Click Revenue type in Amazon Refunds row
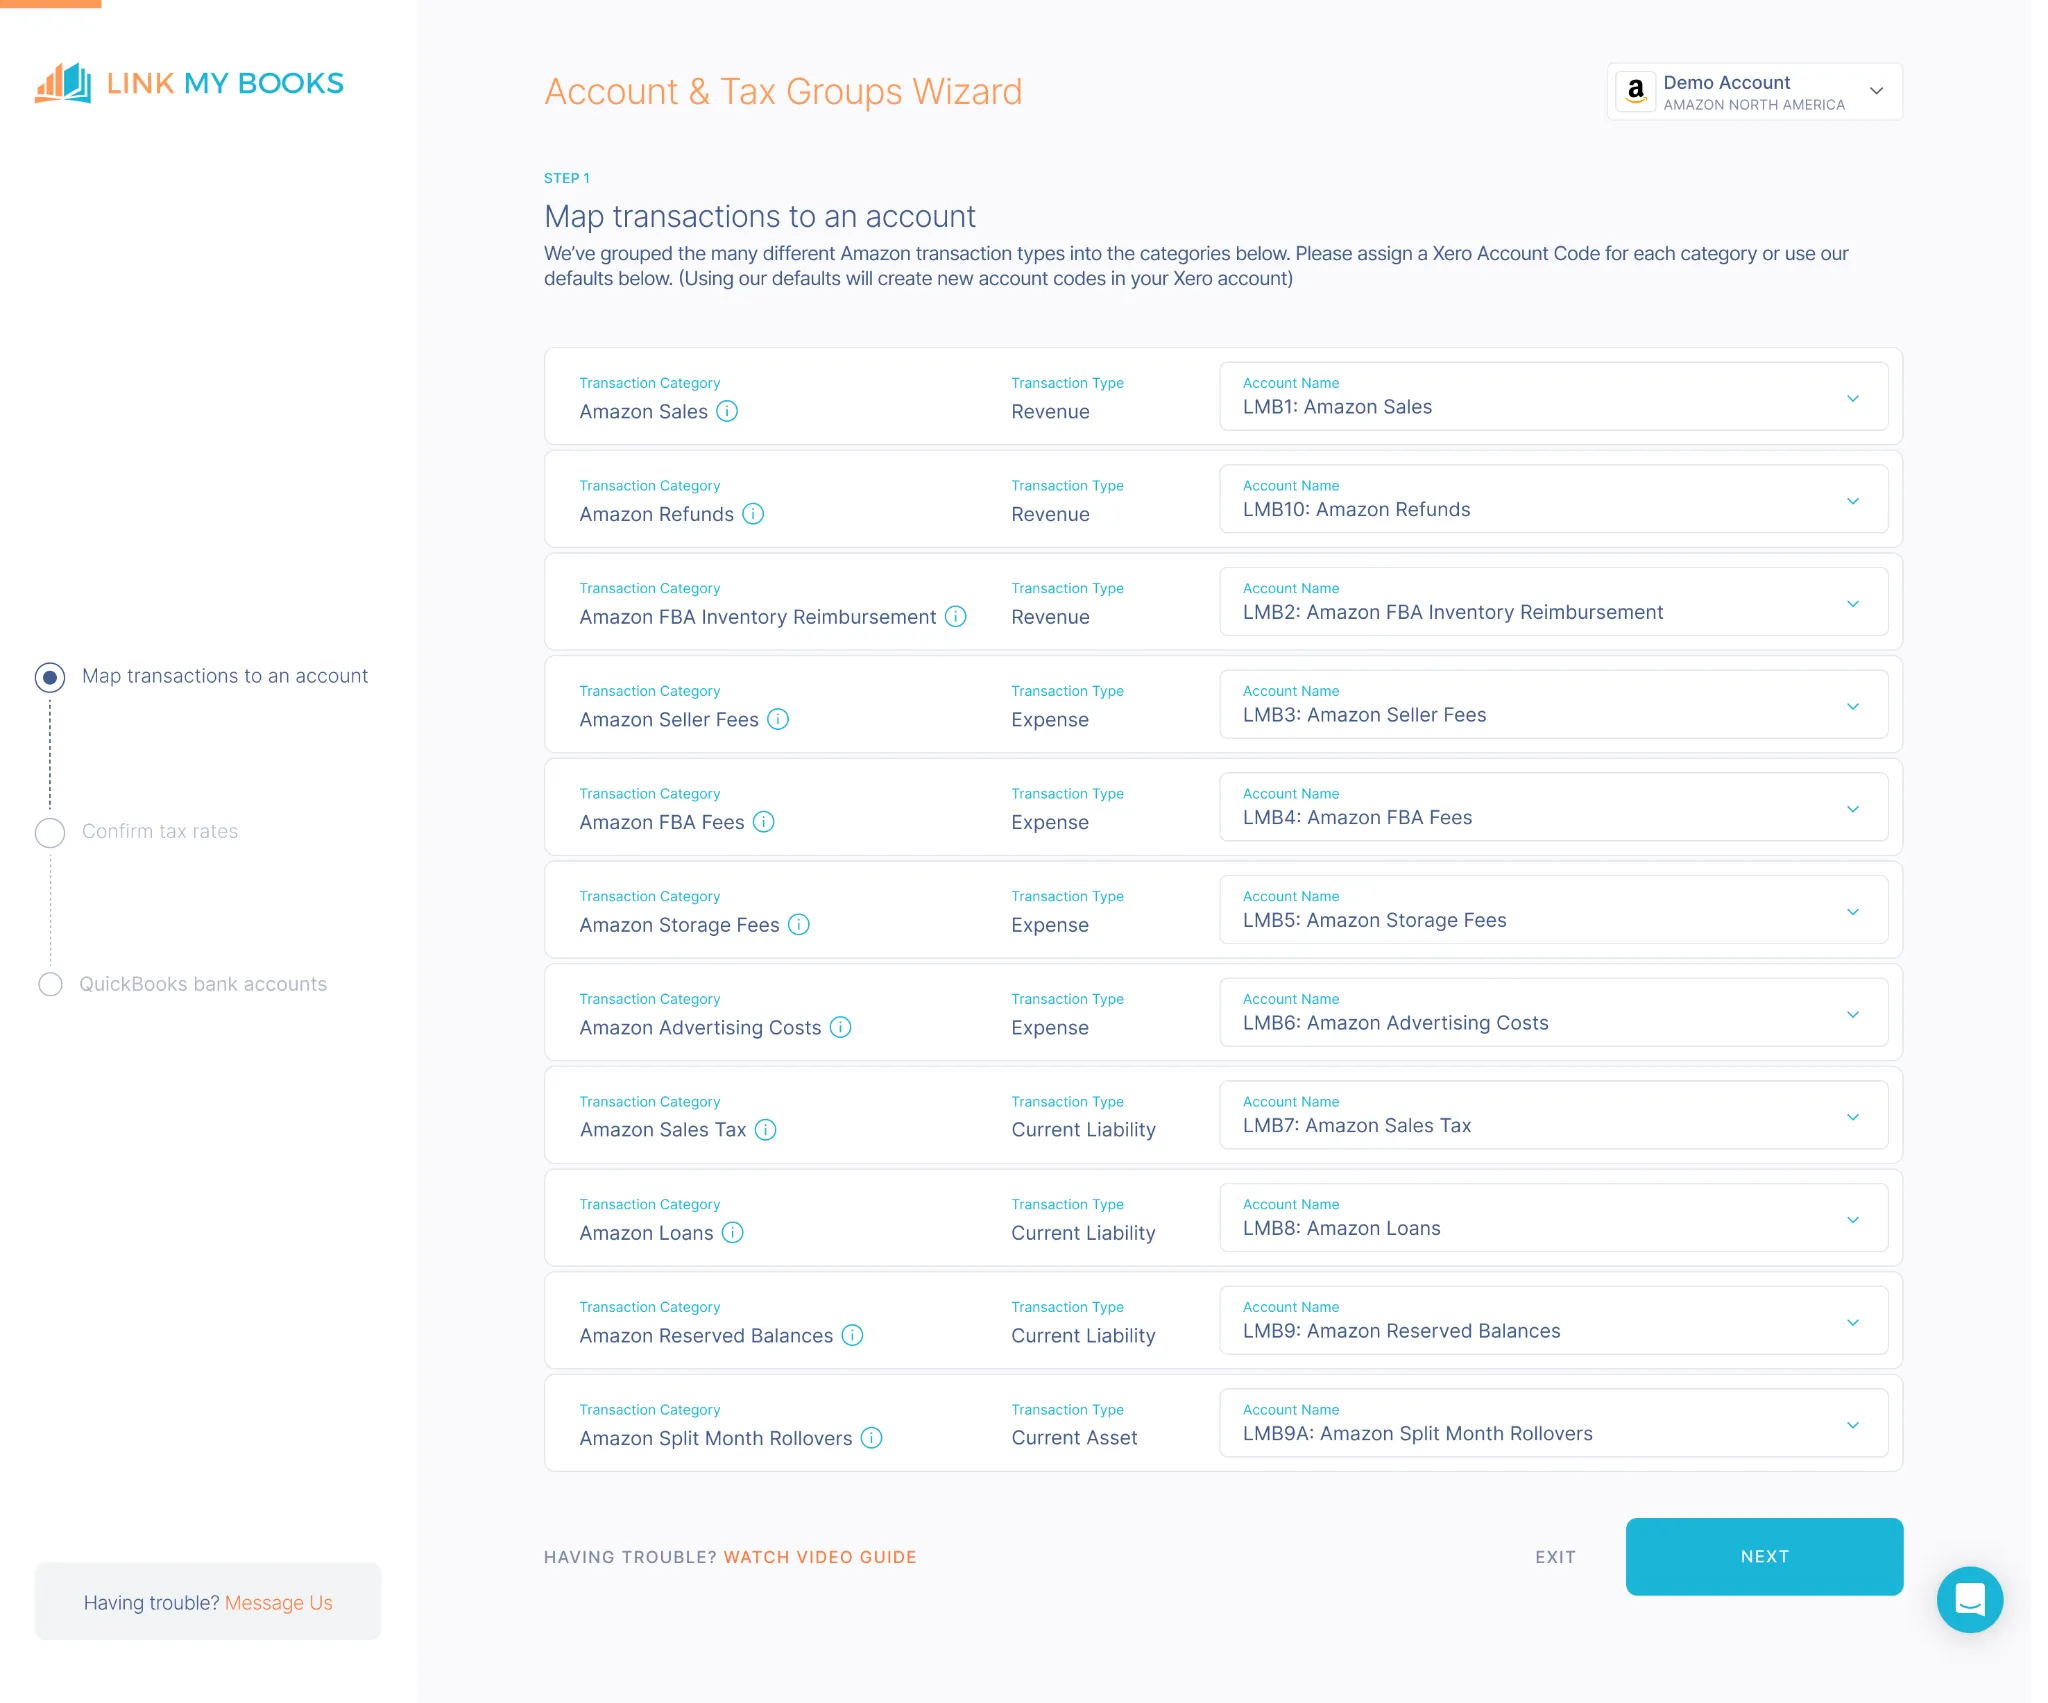Screen dimensions: 2048x1703 pyautogui.click(x=1050, y=514)
